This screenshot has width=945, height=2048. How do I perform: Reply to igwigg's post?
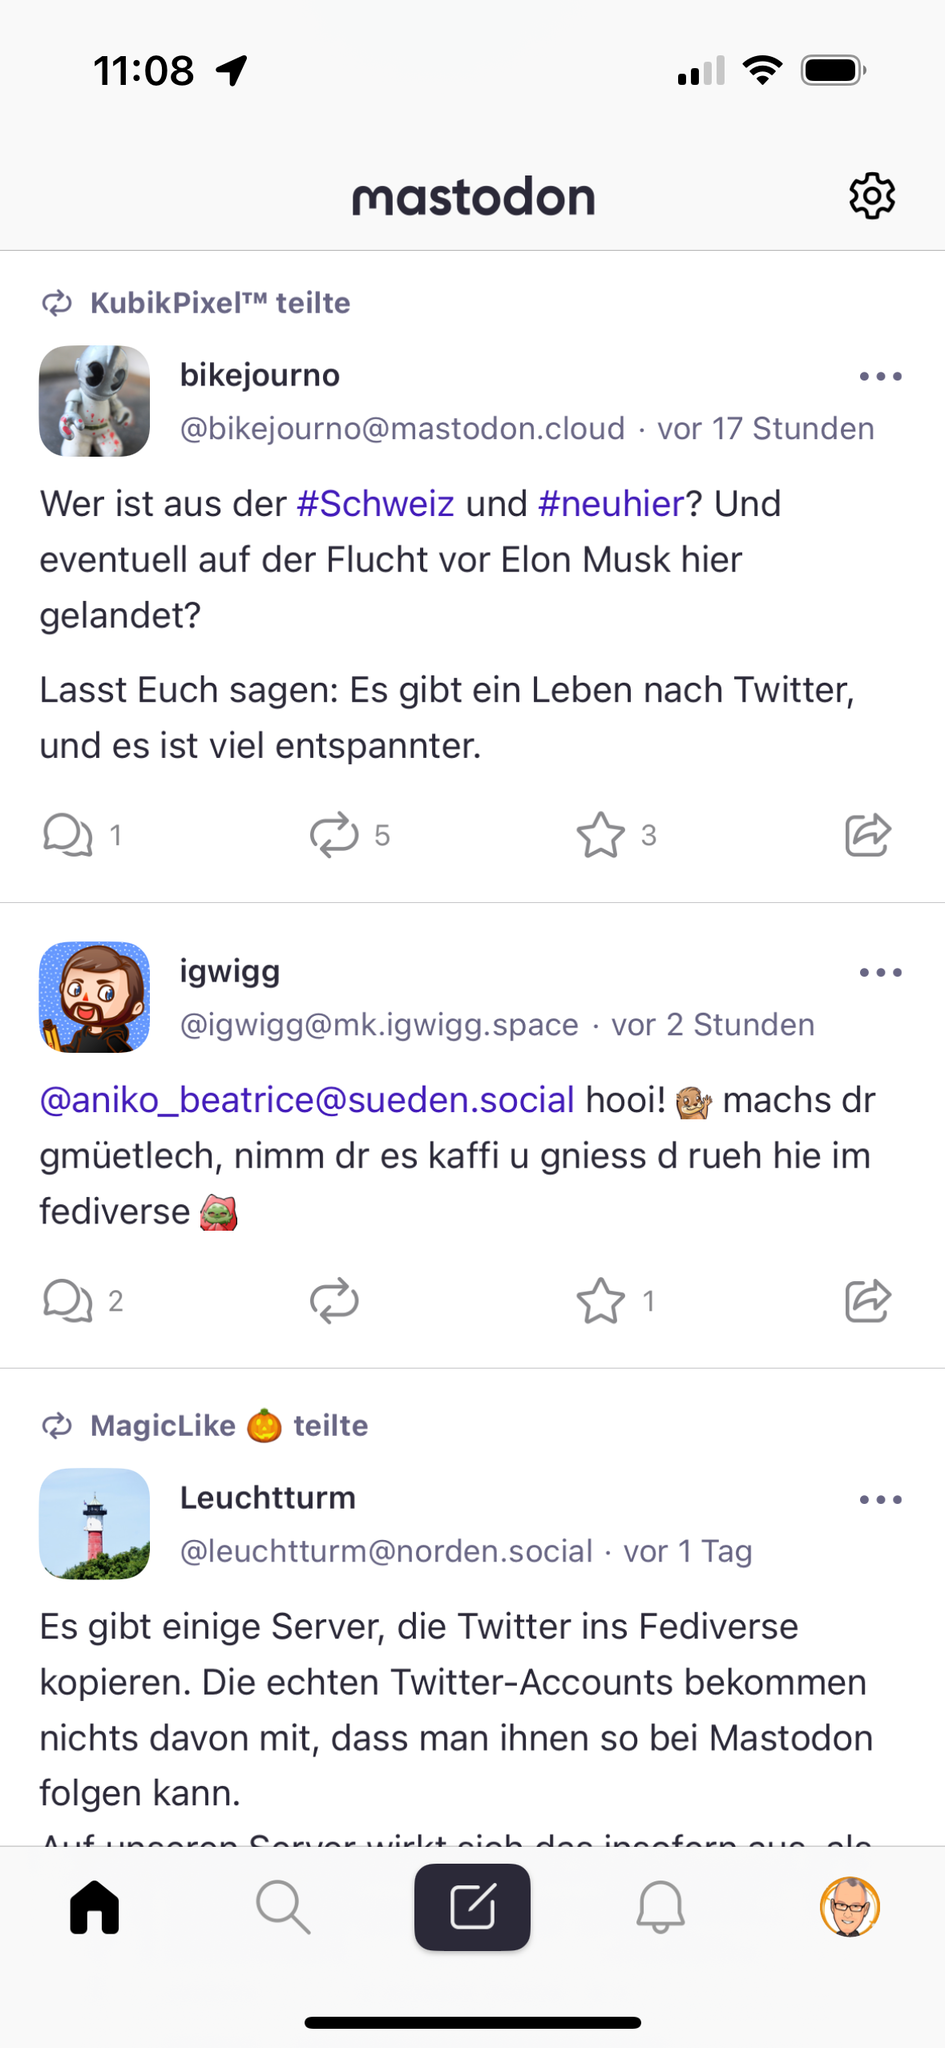68,1301
